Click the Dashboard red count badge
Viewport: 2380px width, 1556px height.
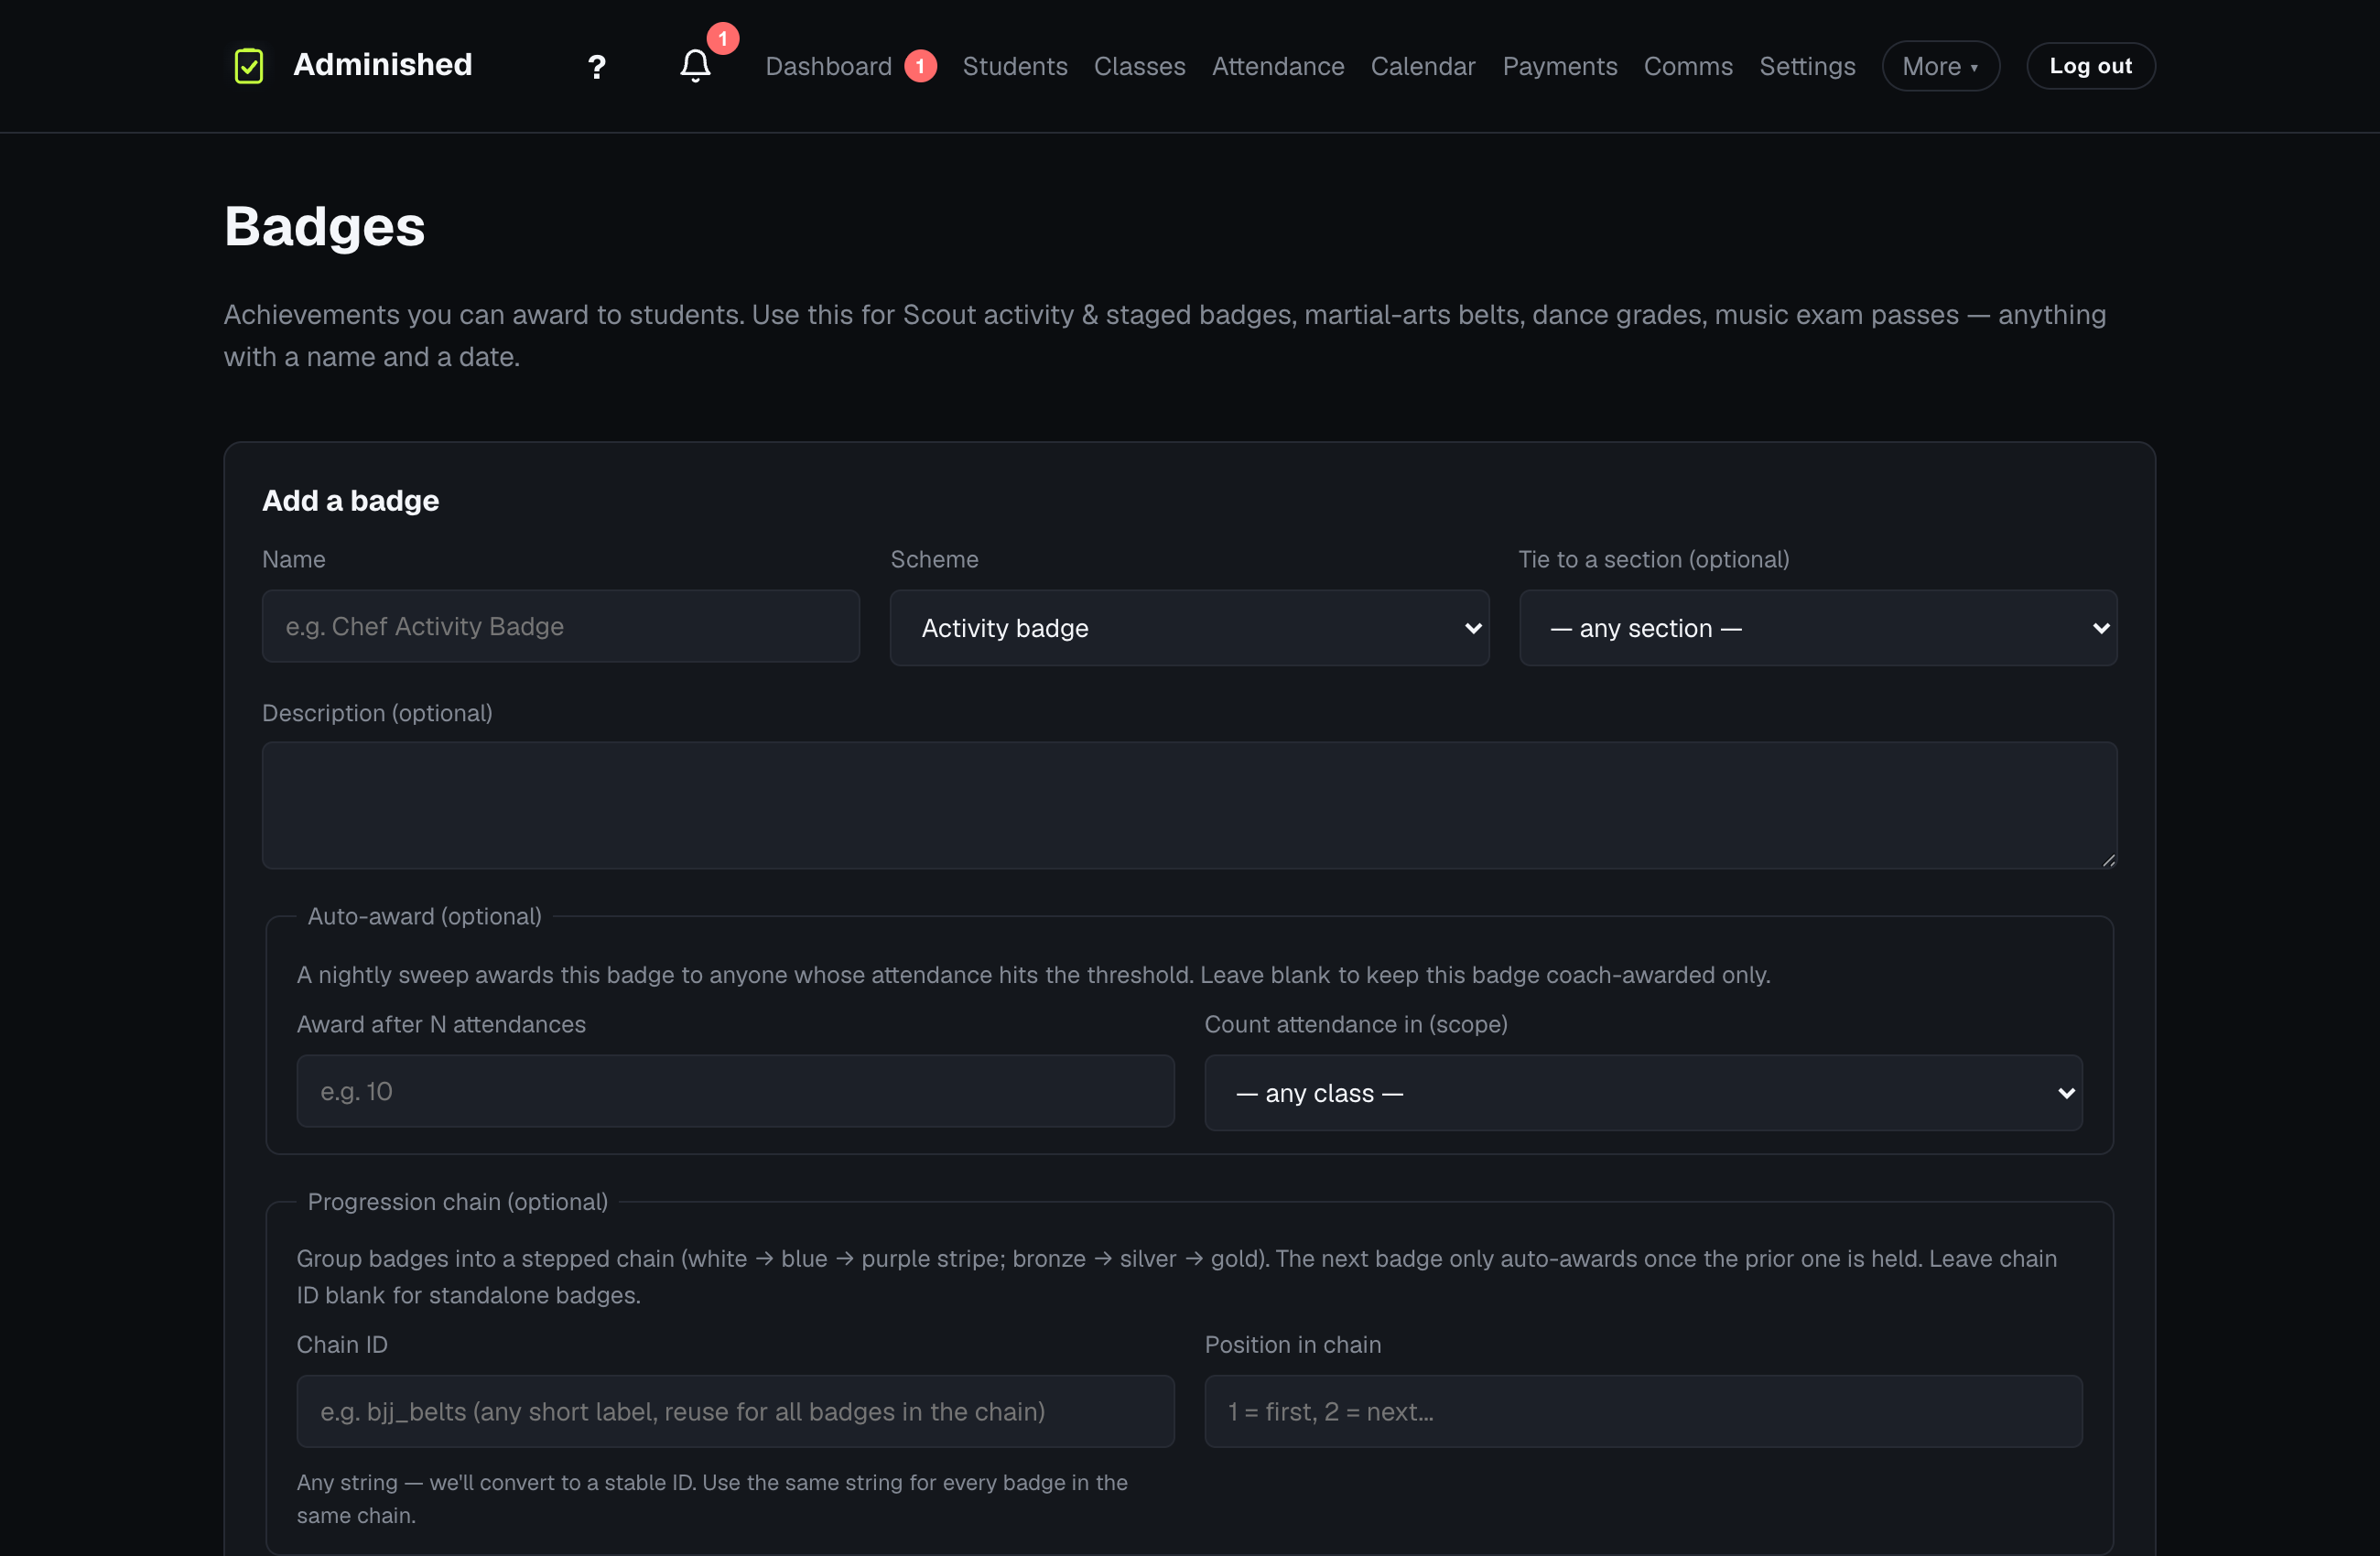(920, 66)
